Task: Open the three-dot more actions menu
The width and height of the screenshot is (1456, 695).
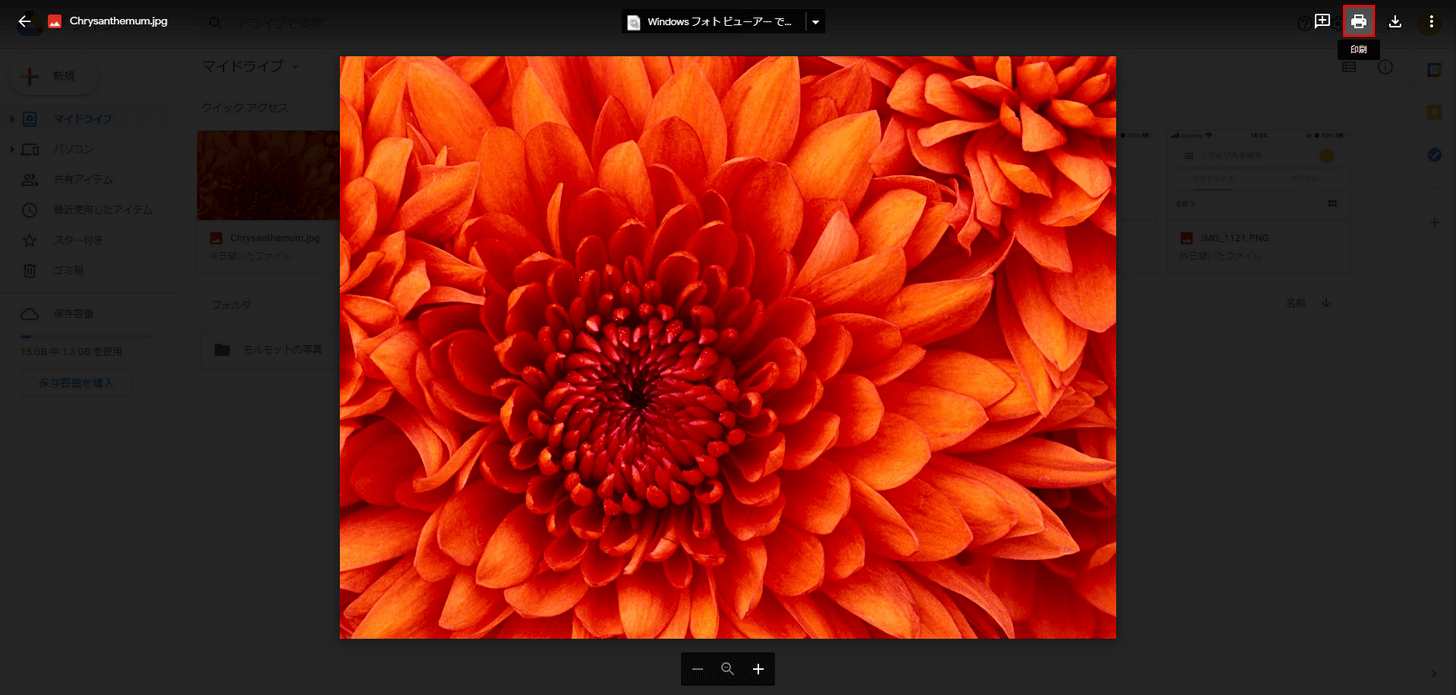Action: pyautogui.click(x=1431, y=21)
